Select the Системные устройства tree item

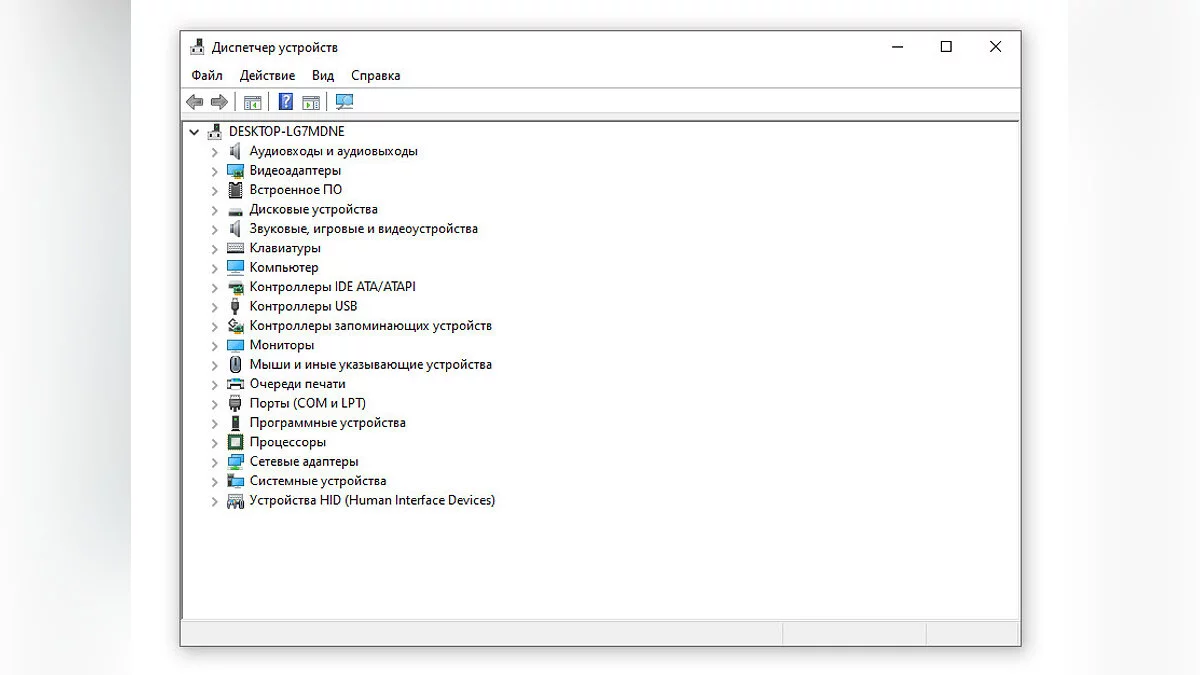click(x=317, y=481)
